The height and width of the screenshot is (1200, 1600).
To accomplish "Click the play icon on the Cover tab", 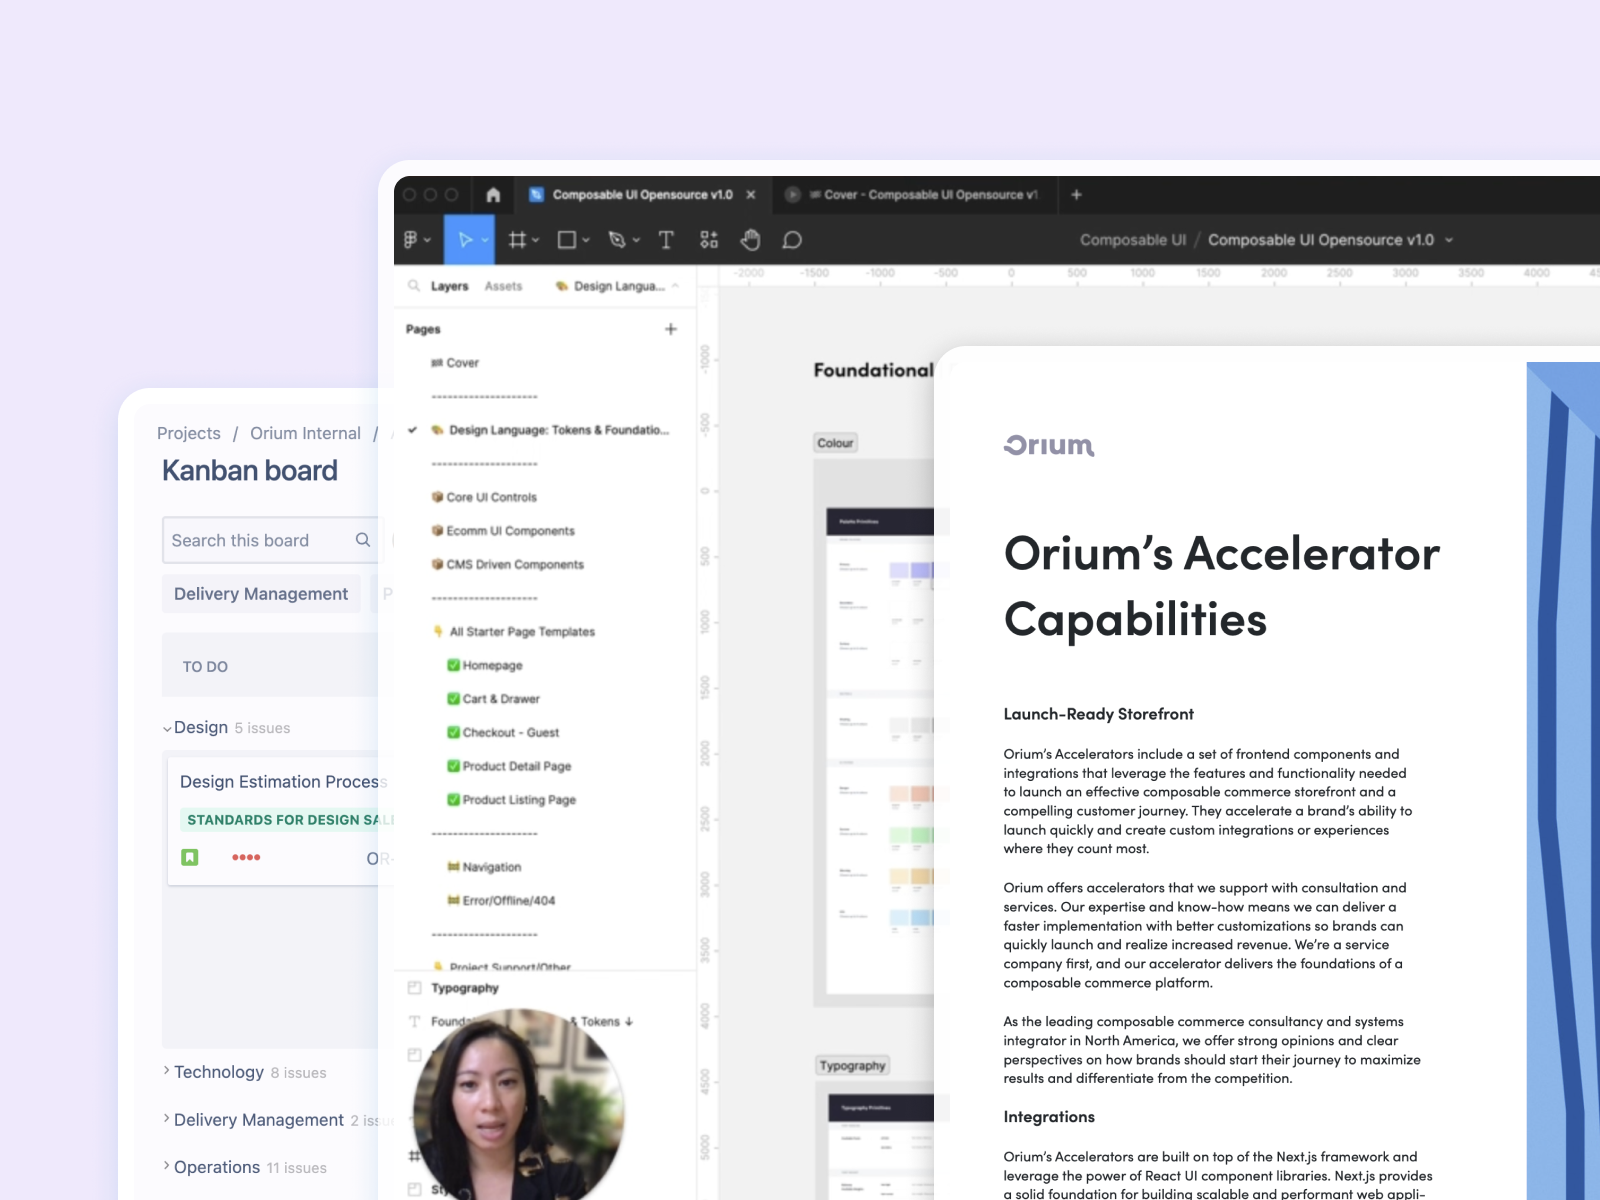I will coord(792,195).
